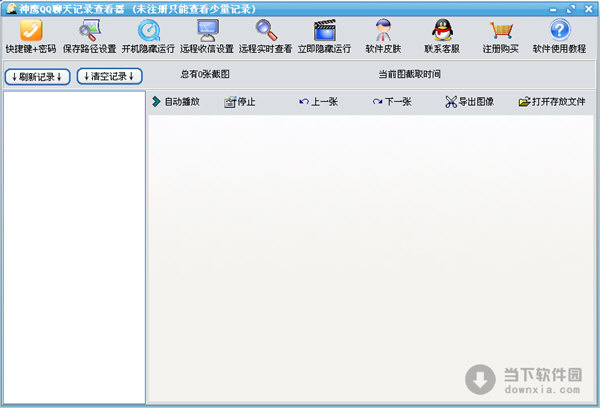
Task: Click the empty records list panel
Action: (74, 247)
